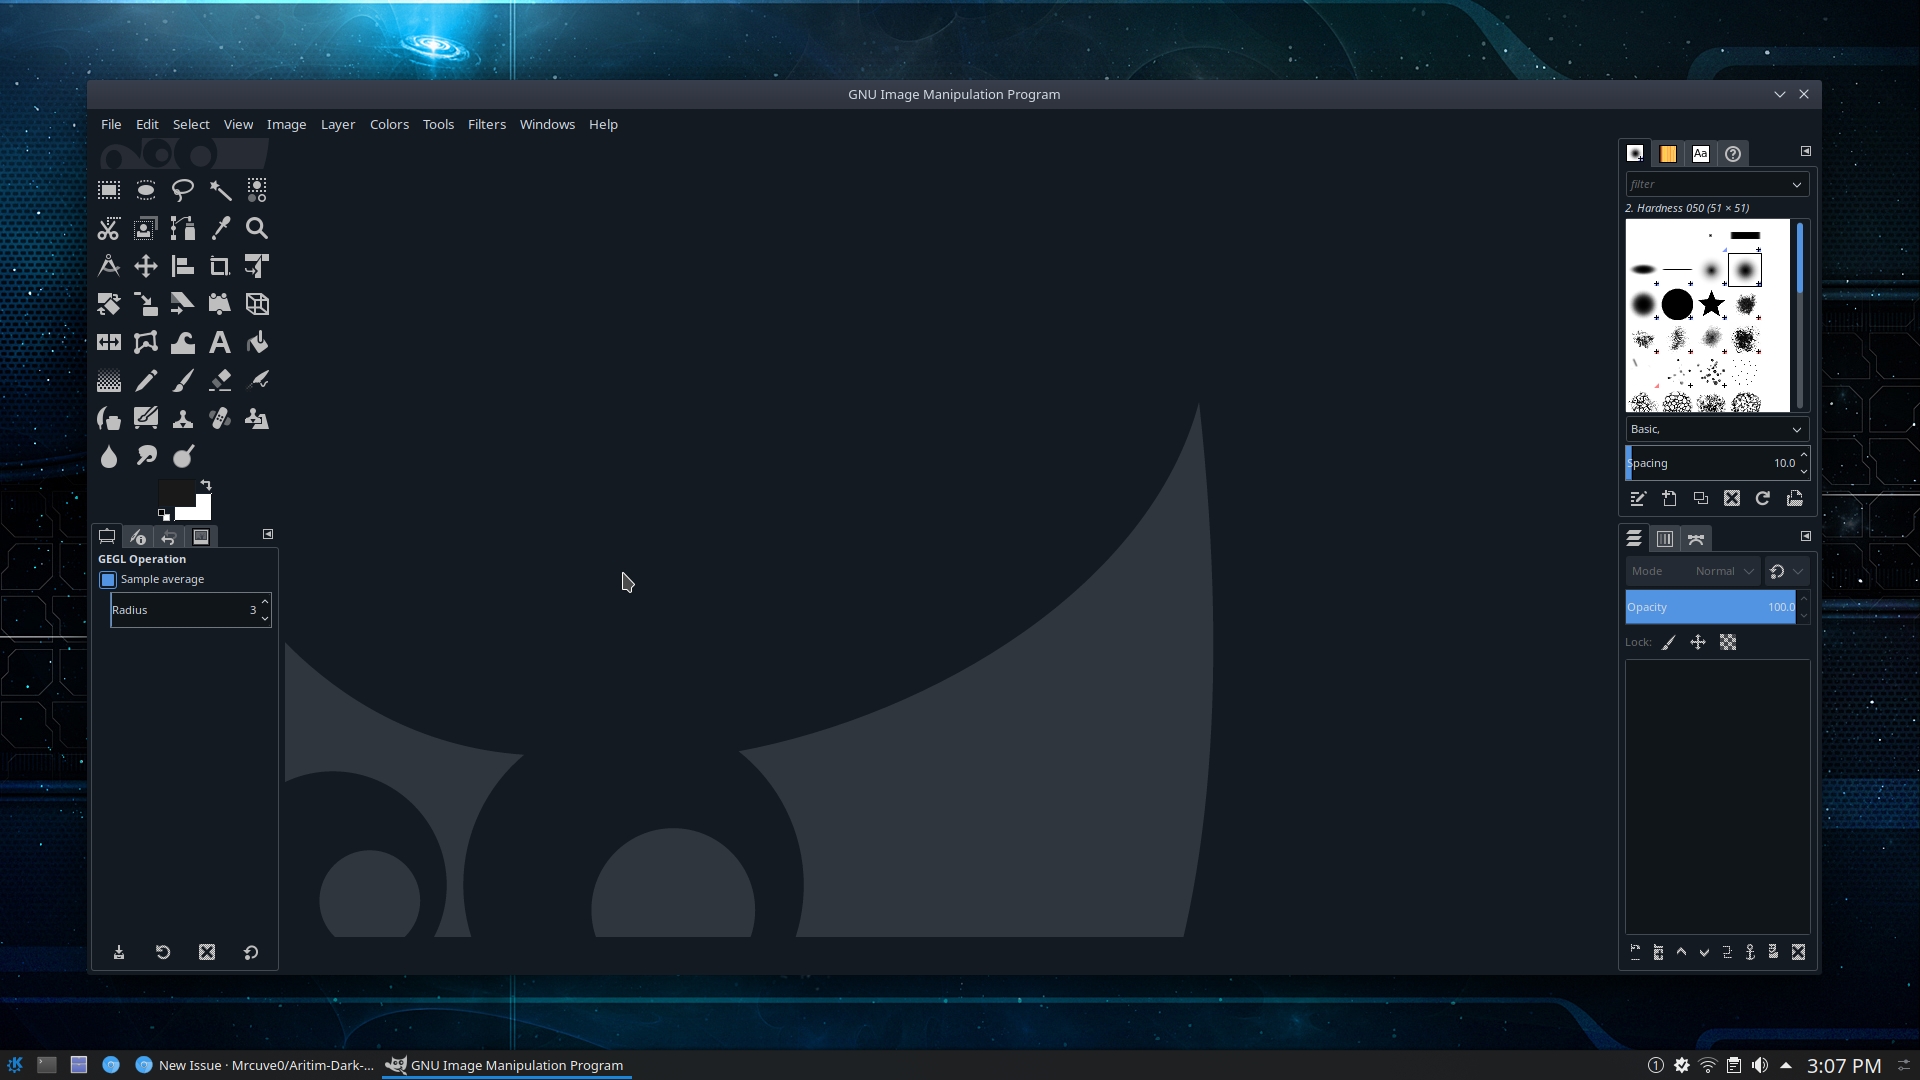This screenshot has height=1080, width=1920.
Task: Choose the Free Select lasso tool
Action: pos(183,190)
